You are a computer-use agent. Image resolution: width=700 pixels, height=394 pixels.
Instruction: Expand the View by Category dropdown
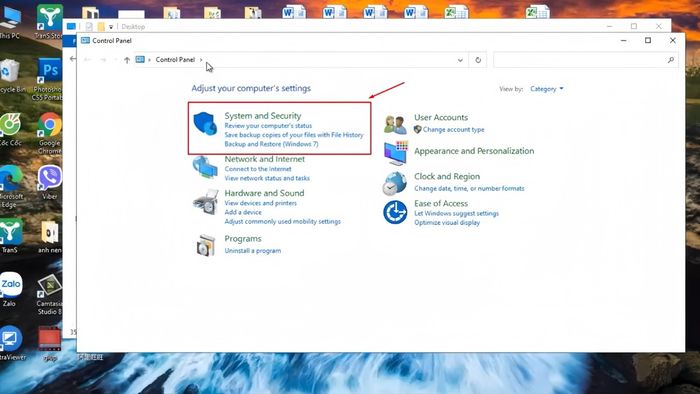tap(546, 89)
